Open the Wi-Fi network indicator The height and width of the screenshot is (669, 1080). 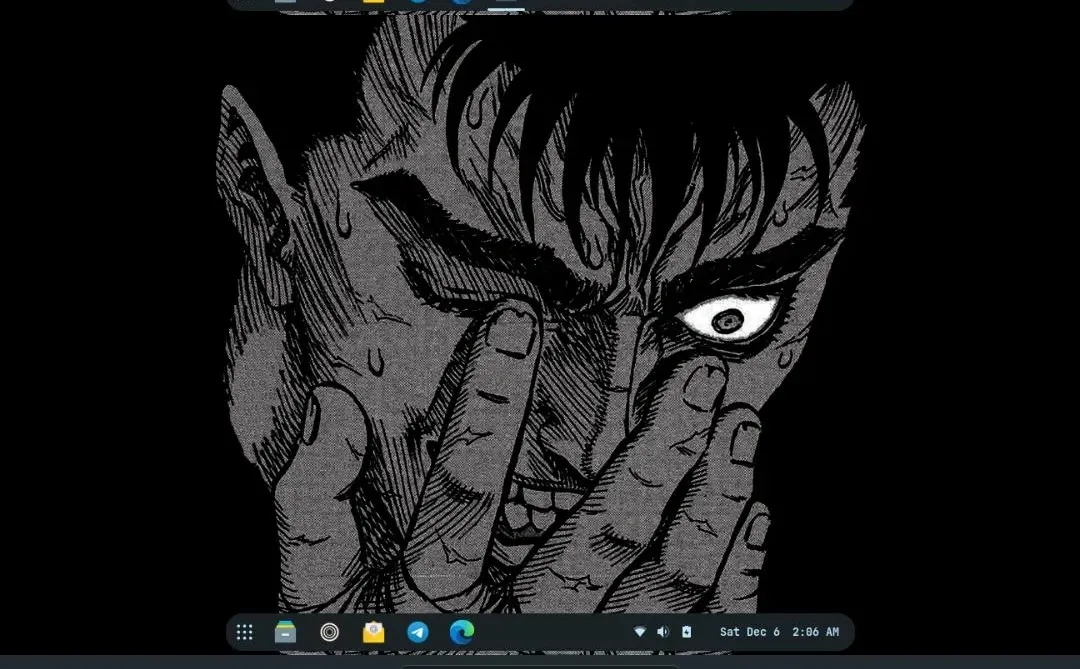pos(640,632)
